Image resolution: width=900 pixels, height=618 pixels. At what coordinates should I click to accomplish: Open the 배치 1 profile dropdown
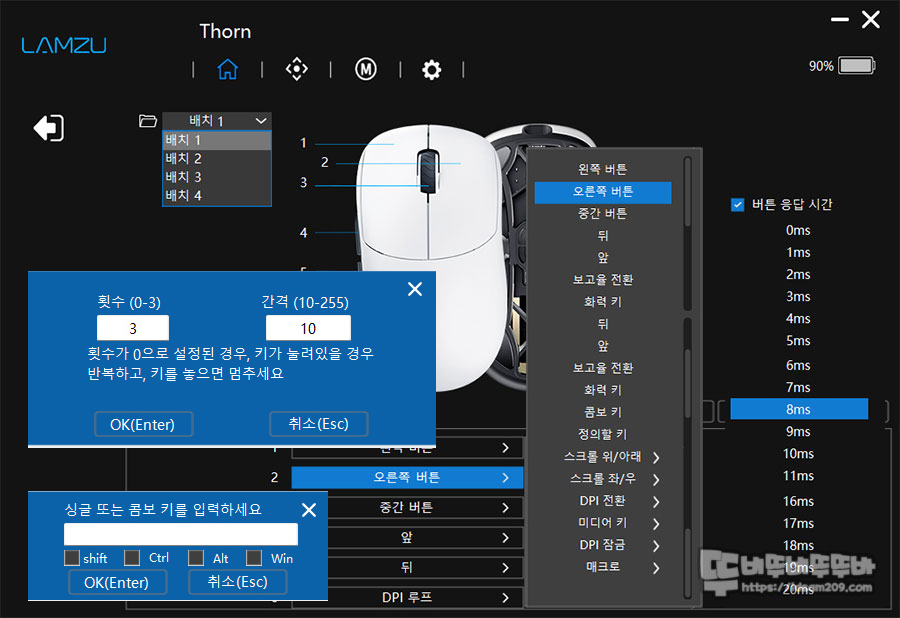[x=216, y=121]
